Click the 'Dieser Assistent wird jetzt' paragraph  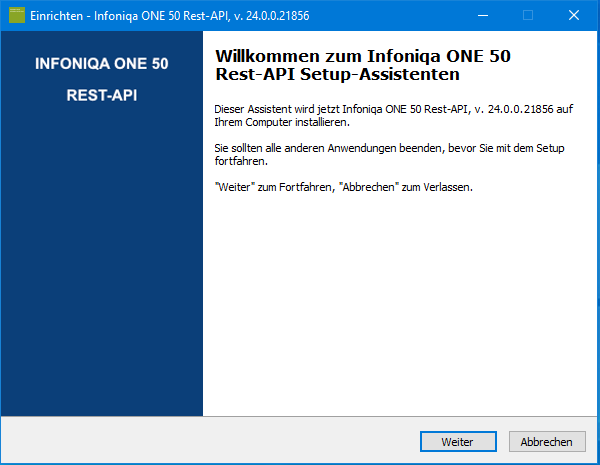pyautogui.click(x=393, y=116)
